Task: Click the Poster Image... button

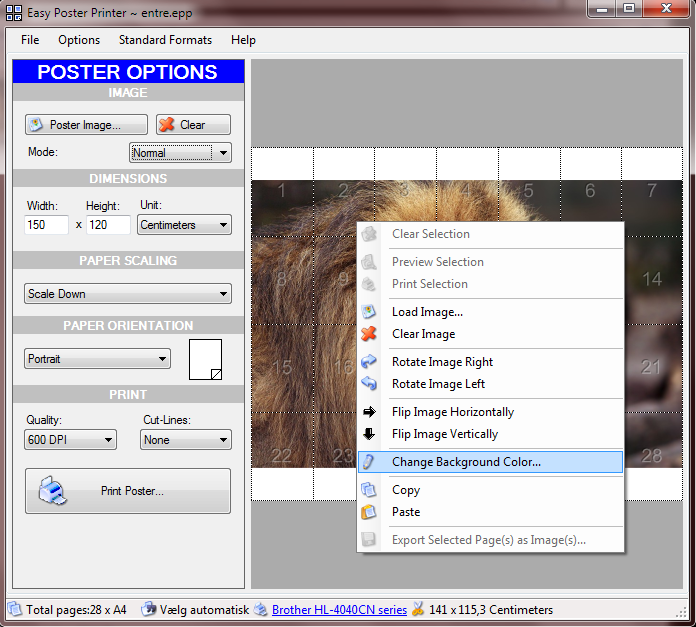Action: click(86, 125)
